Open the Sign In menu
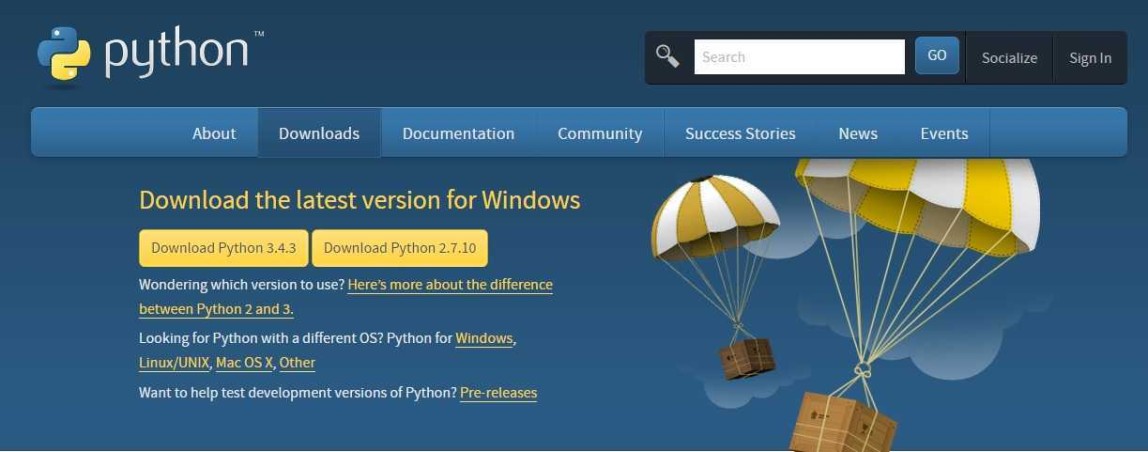1148x452 pixels. (1090, 58)
